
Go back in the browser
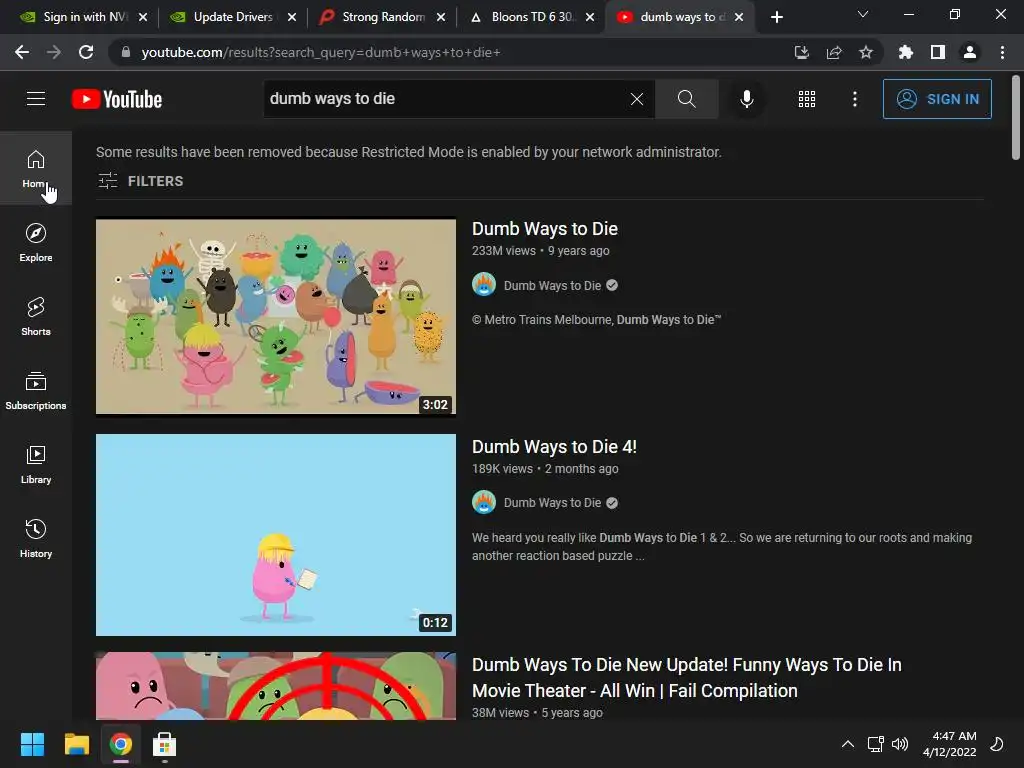22,52
